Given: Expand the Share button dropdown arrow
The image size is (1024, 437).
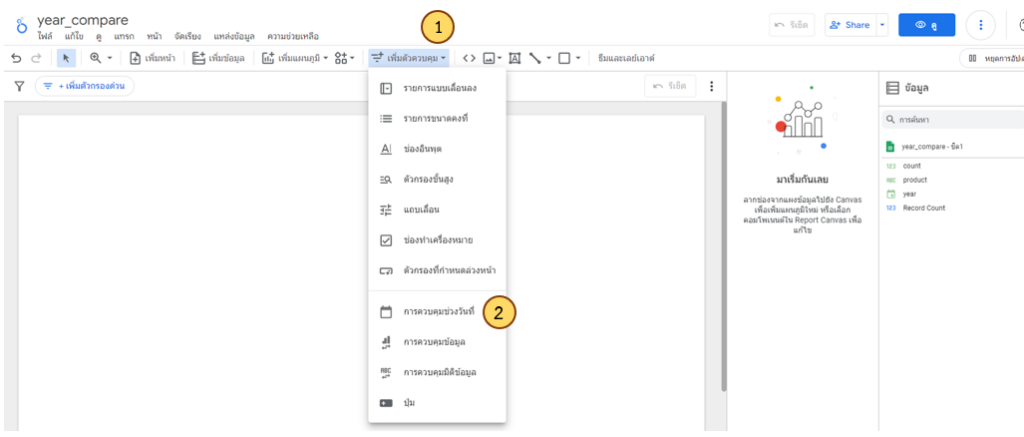Looking at the screenshot, I should click(x=883, y=25).
